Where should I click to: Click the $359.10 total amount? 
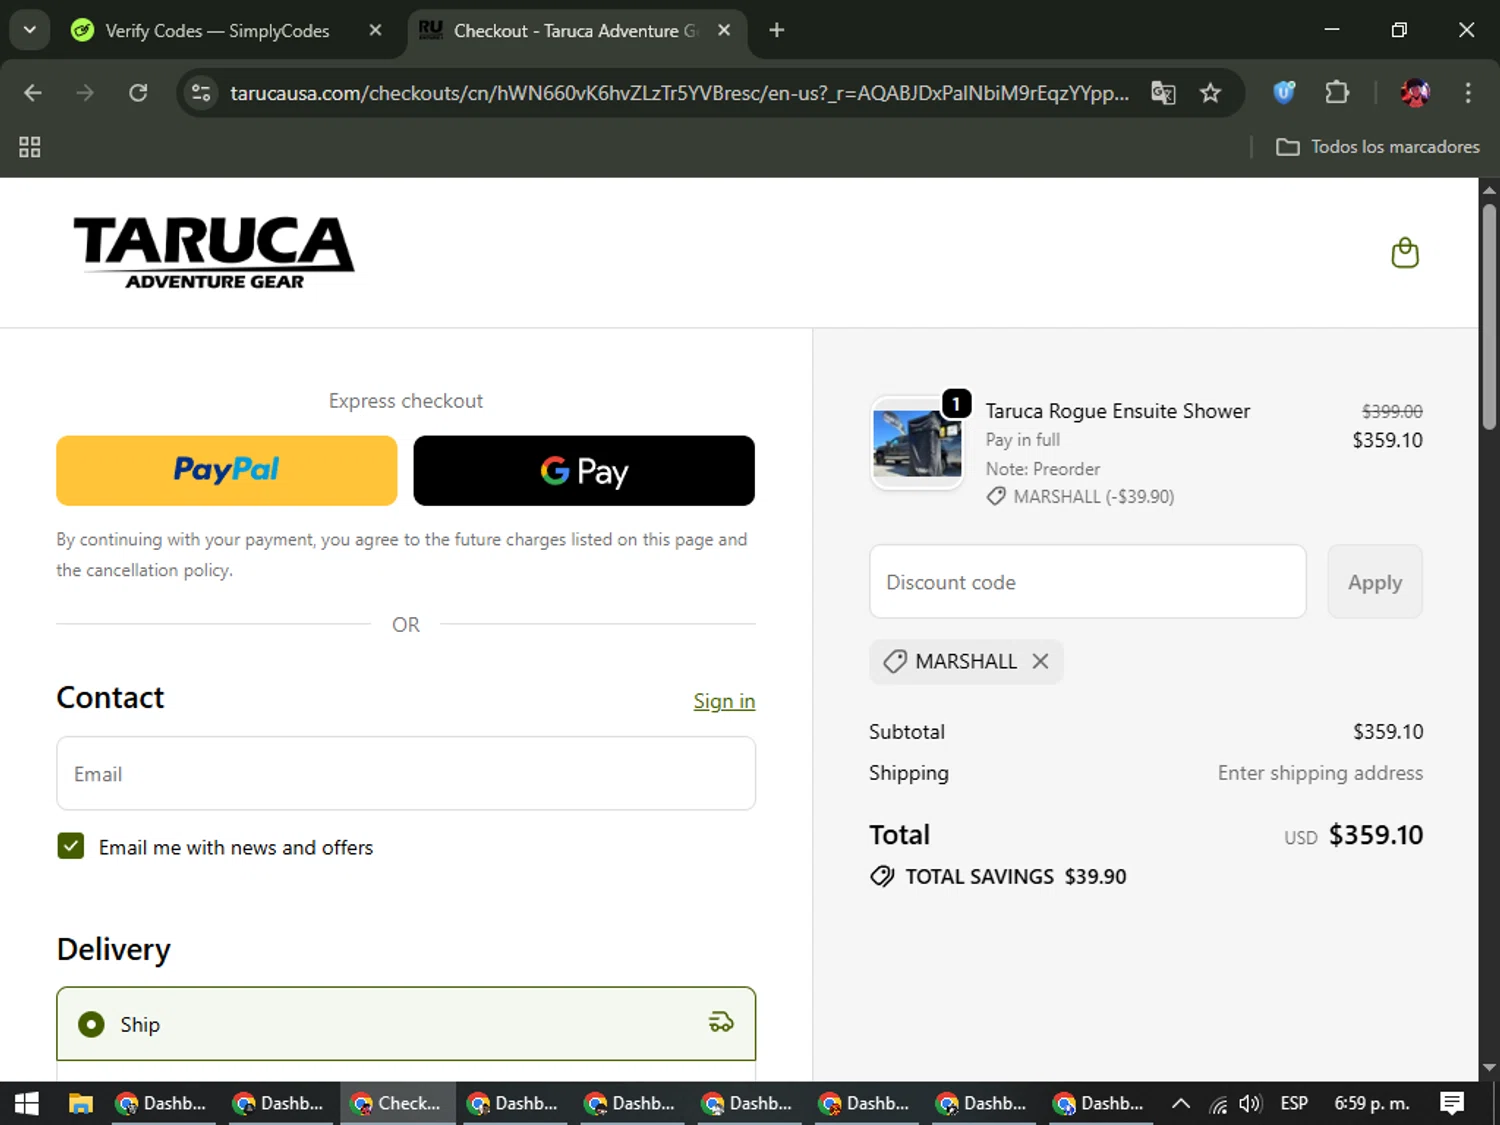tap(1375, 835)
